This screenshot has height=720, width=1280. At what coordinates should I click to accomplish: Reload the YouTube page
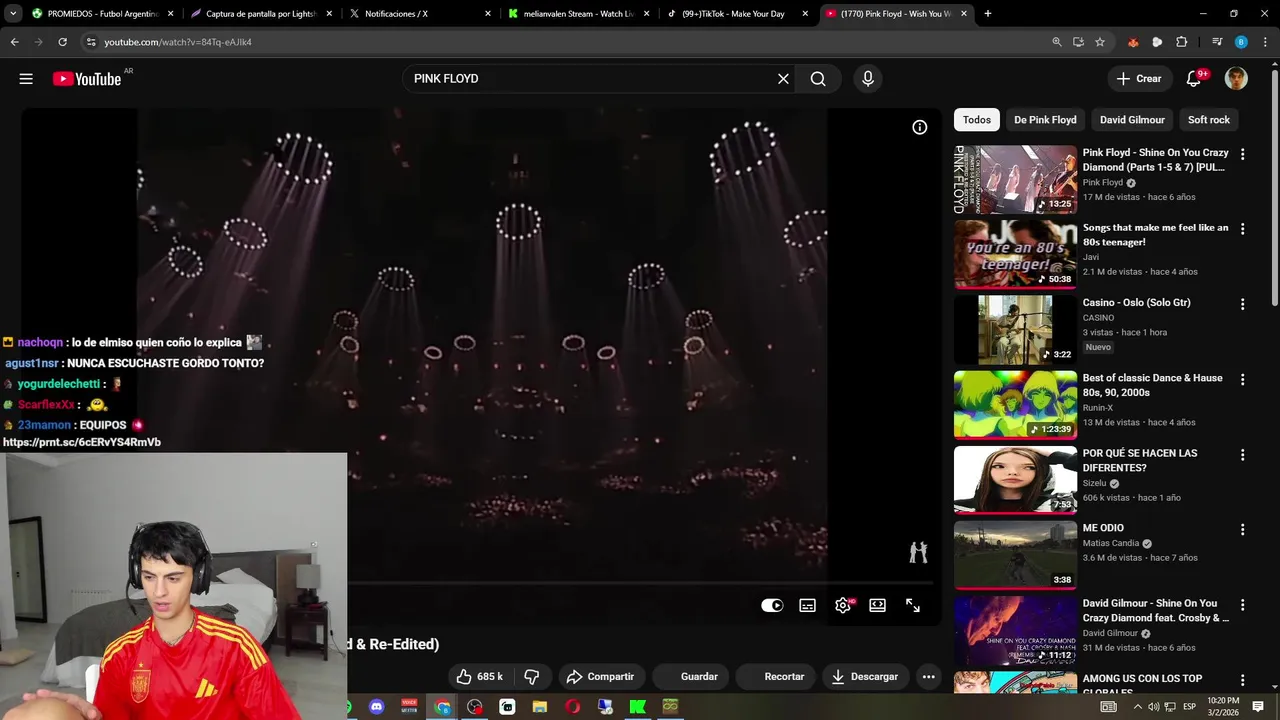[x=62, y=42]
